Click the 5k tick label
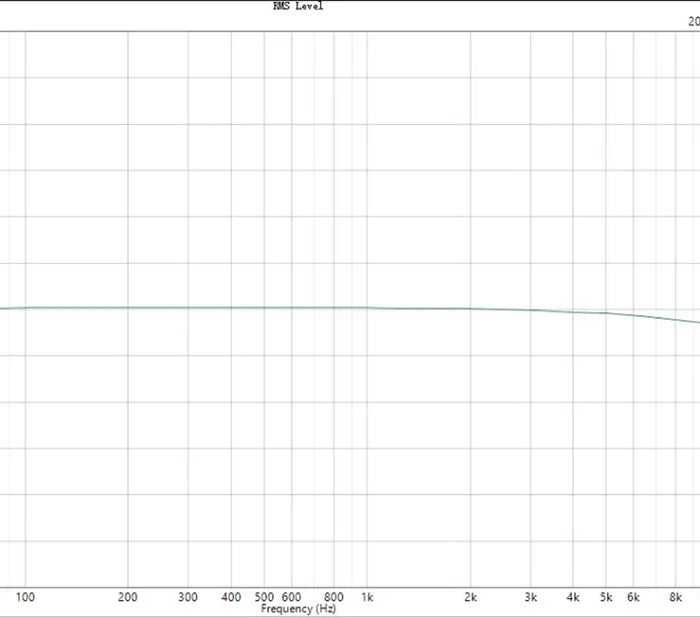700x618 pixels. coord(606,597)
